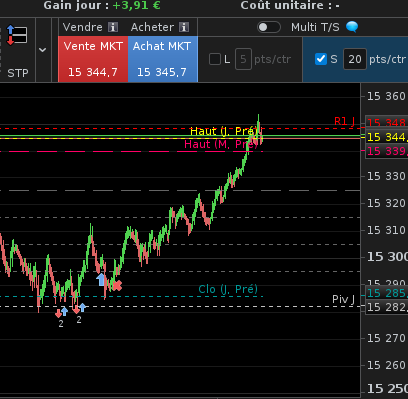Toggle the Multi T/S switch

tap(269, 27)
